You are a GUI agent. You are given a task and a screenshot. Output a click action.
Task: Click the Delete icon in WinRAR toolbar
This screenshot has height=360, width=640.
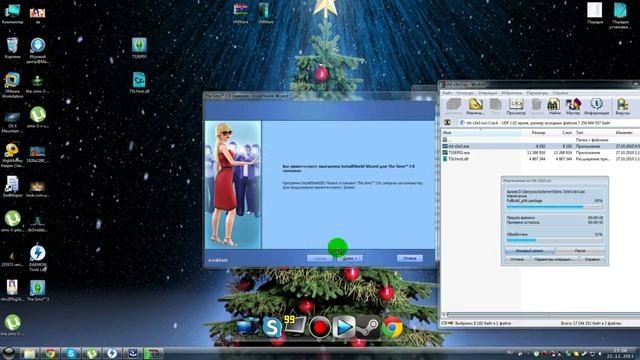(x=537, y=105)
